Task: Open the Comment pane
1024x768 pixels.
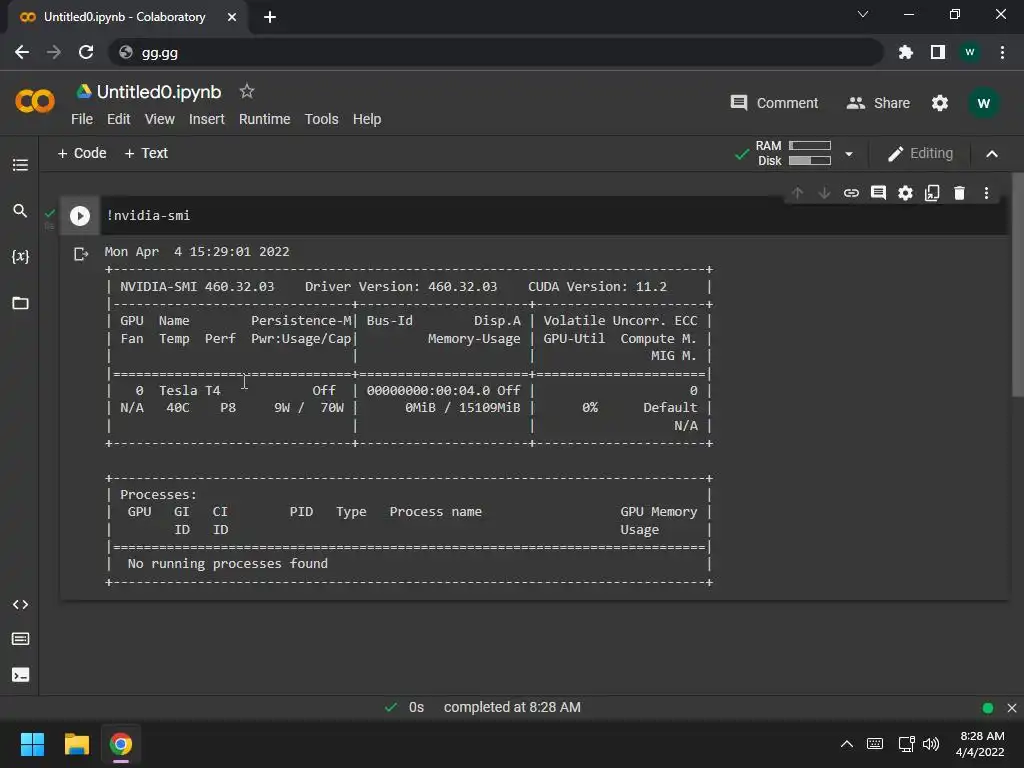Action: click(774, 103)
